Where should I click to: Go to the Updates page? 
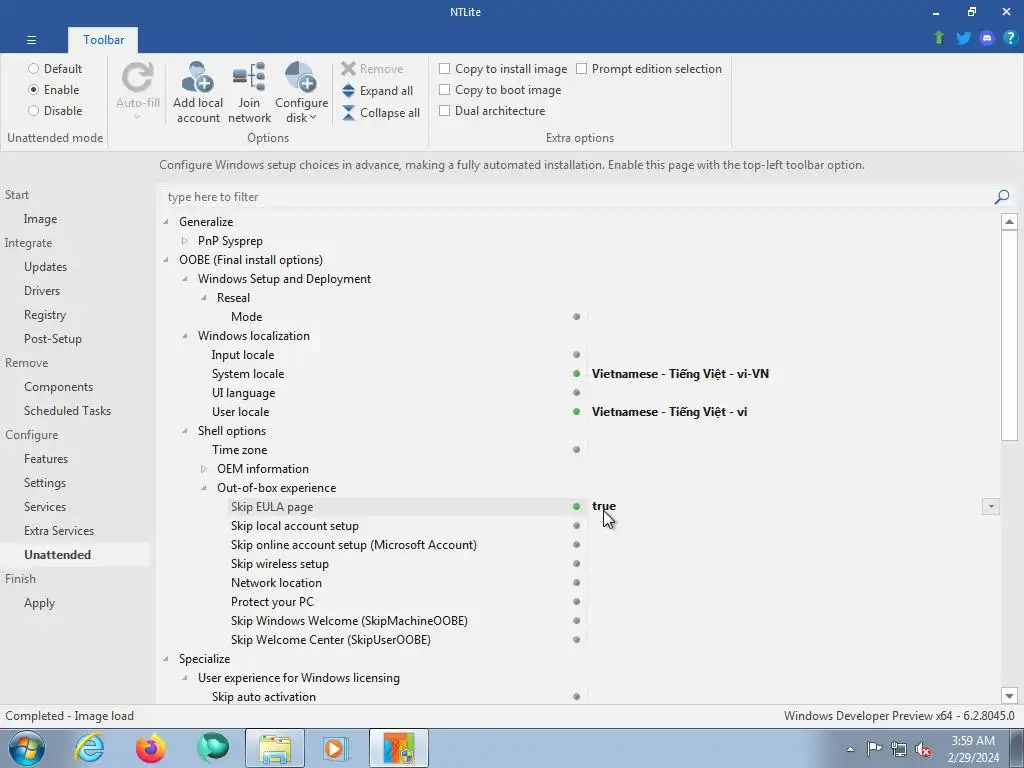(46, 266)
